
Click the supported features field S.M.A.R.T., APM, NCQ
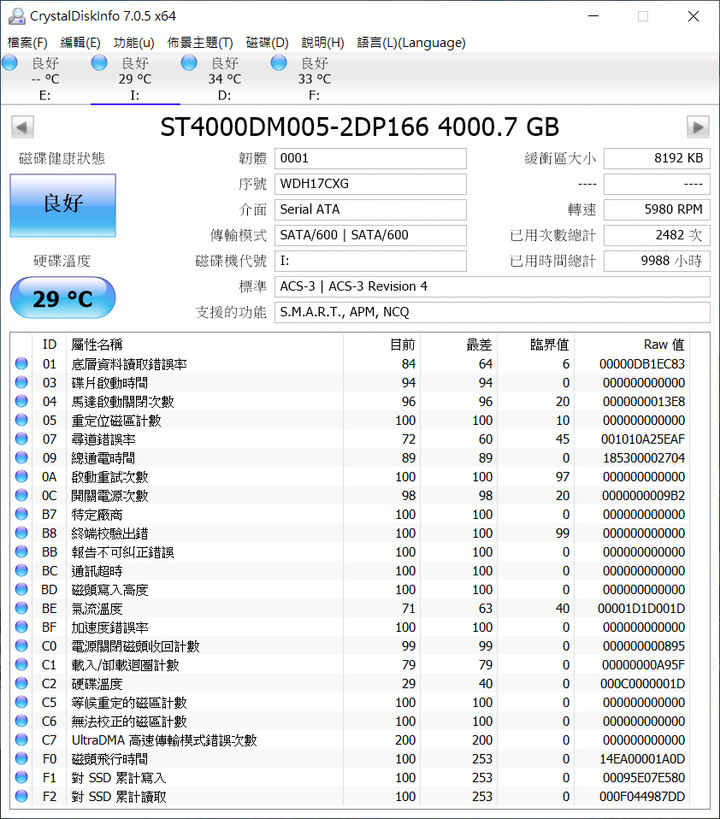click(492, 312)
